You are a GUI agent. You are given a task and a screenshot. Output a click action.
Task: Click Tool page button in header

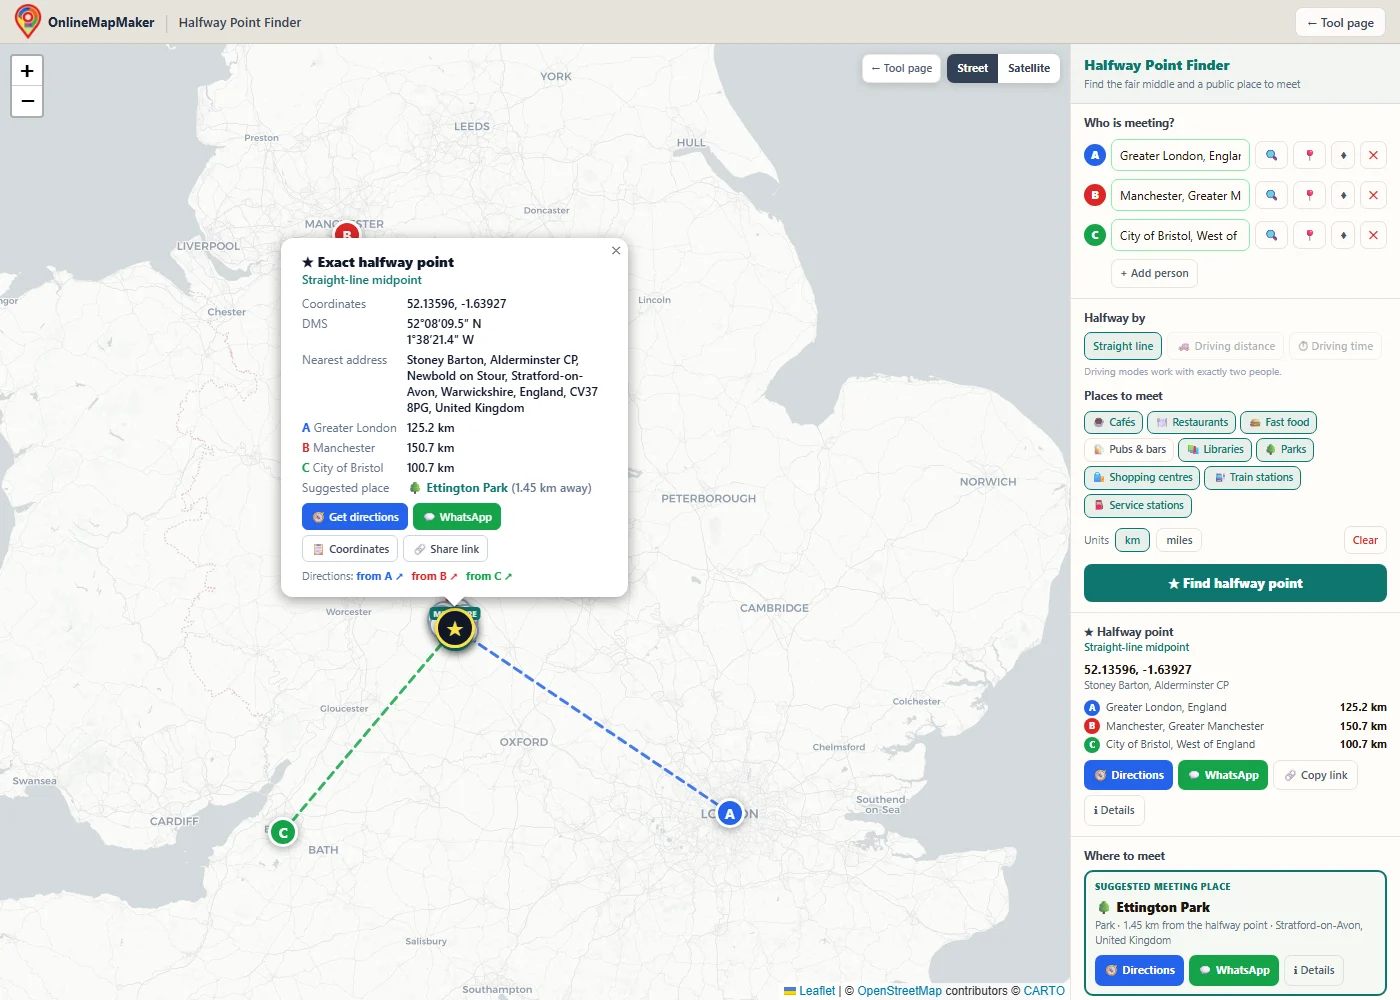click(1340, 22)
